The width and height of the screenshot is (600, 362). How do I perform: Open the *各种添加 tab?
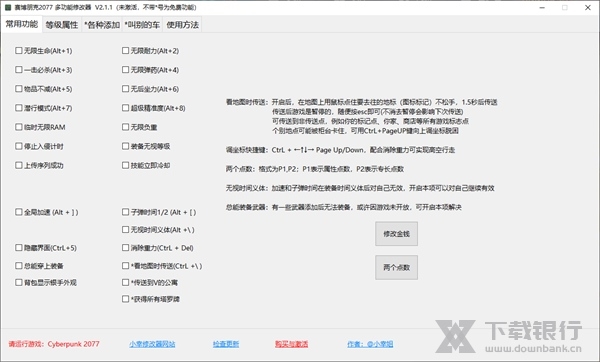102,25
